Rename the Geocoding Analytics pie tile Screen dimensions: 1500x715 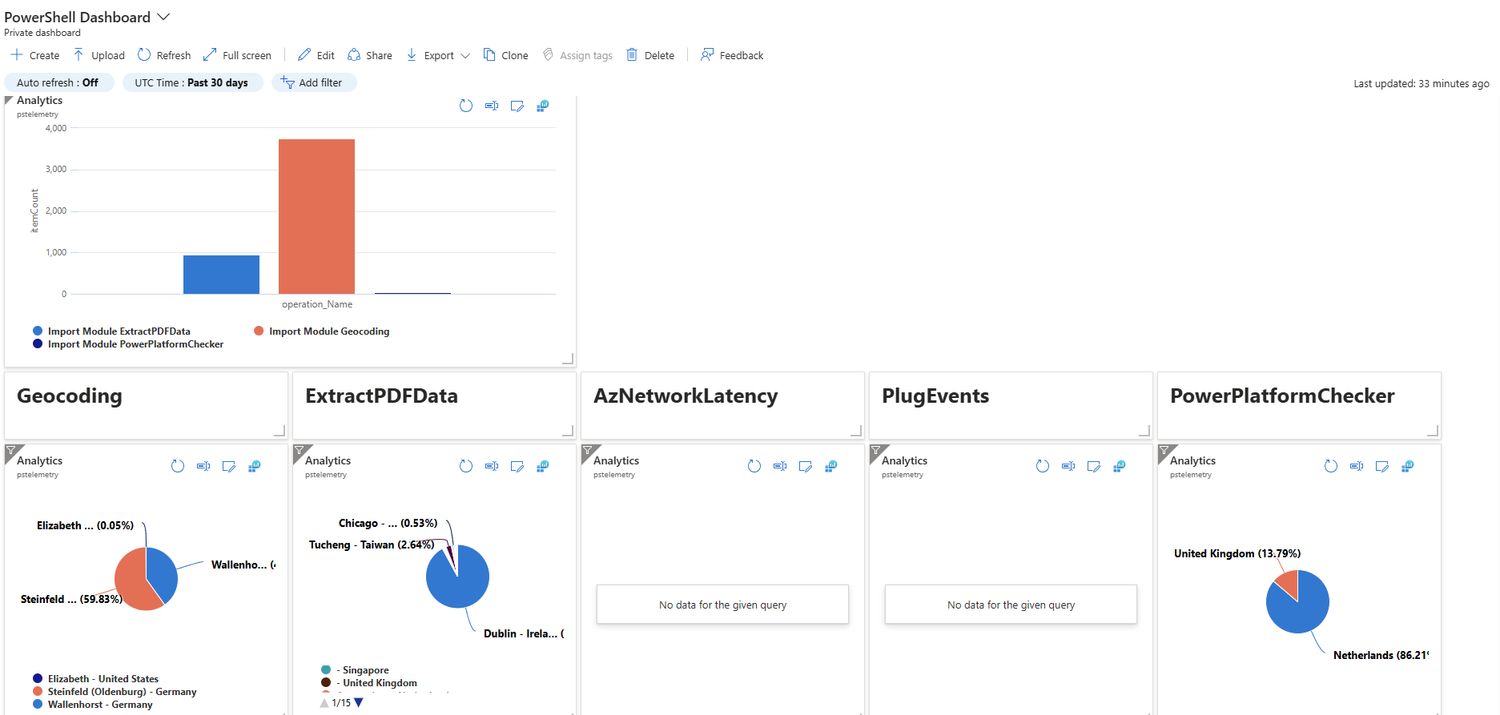pyautogui.click(x=204, y=466)
